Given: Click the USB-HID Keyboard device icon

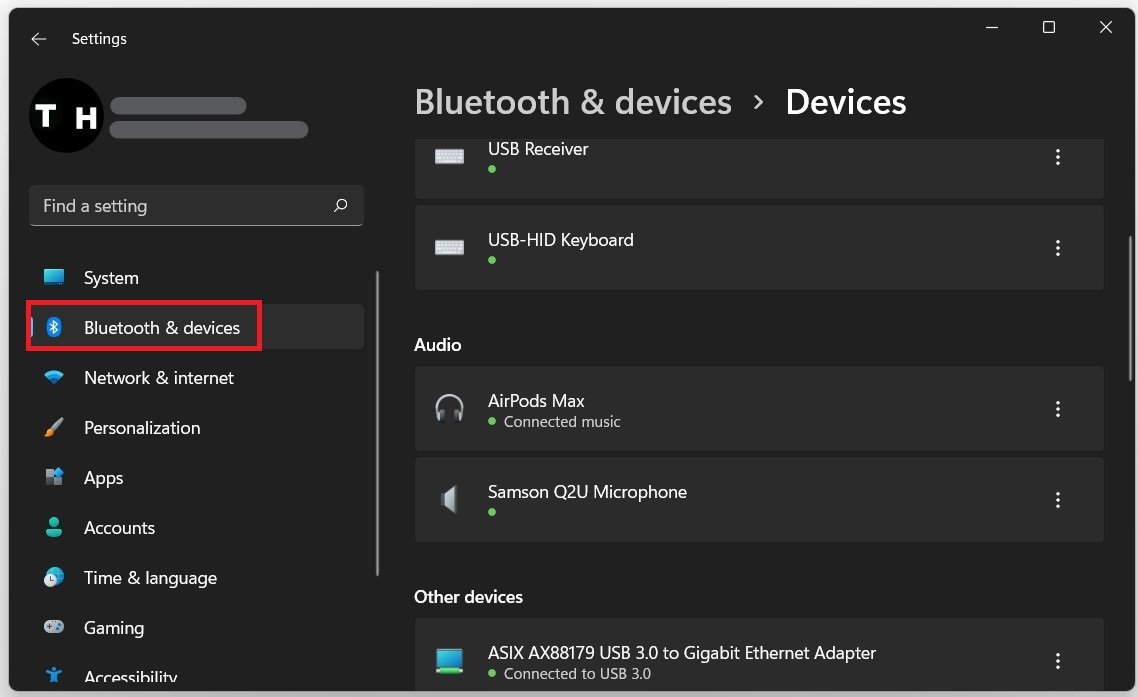Looking at the screenshot, I should point(449,248).
